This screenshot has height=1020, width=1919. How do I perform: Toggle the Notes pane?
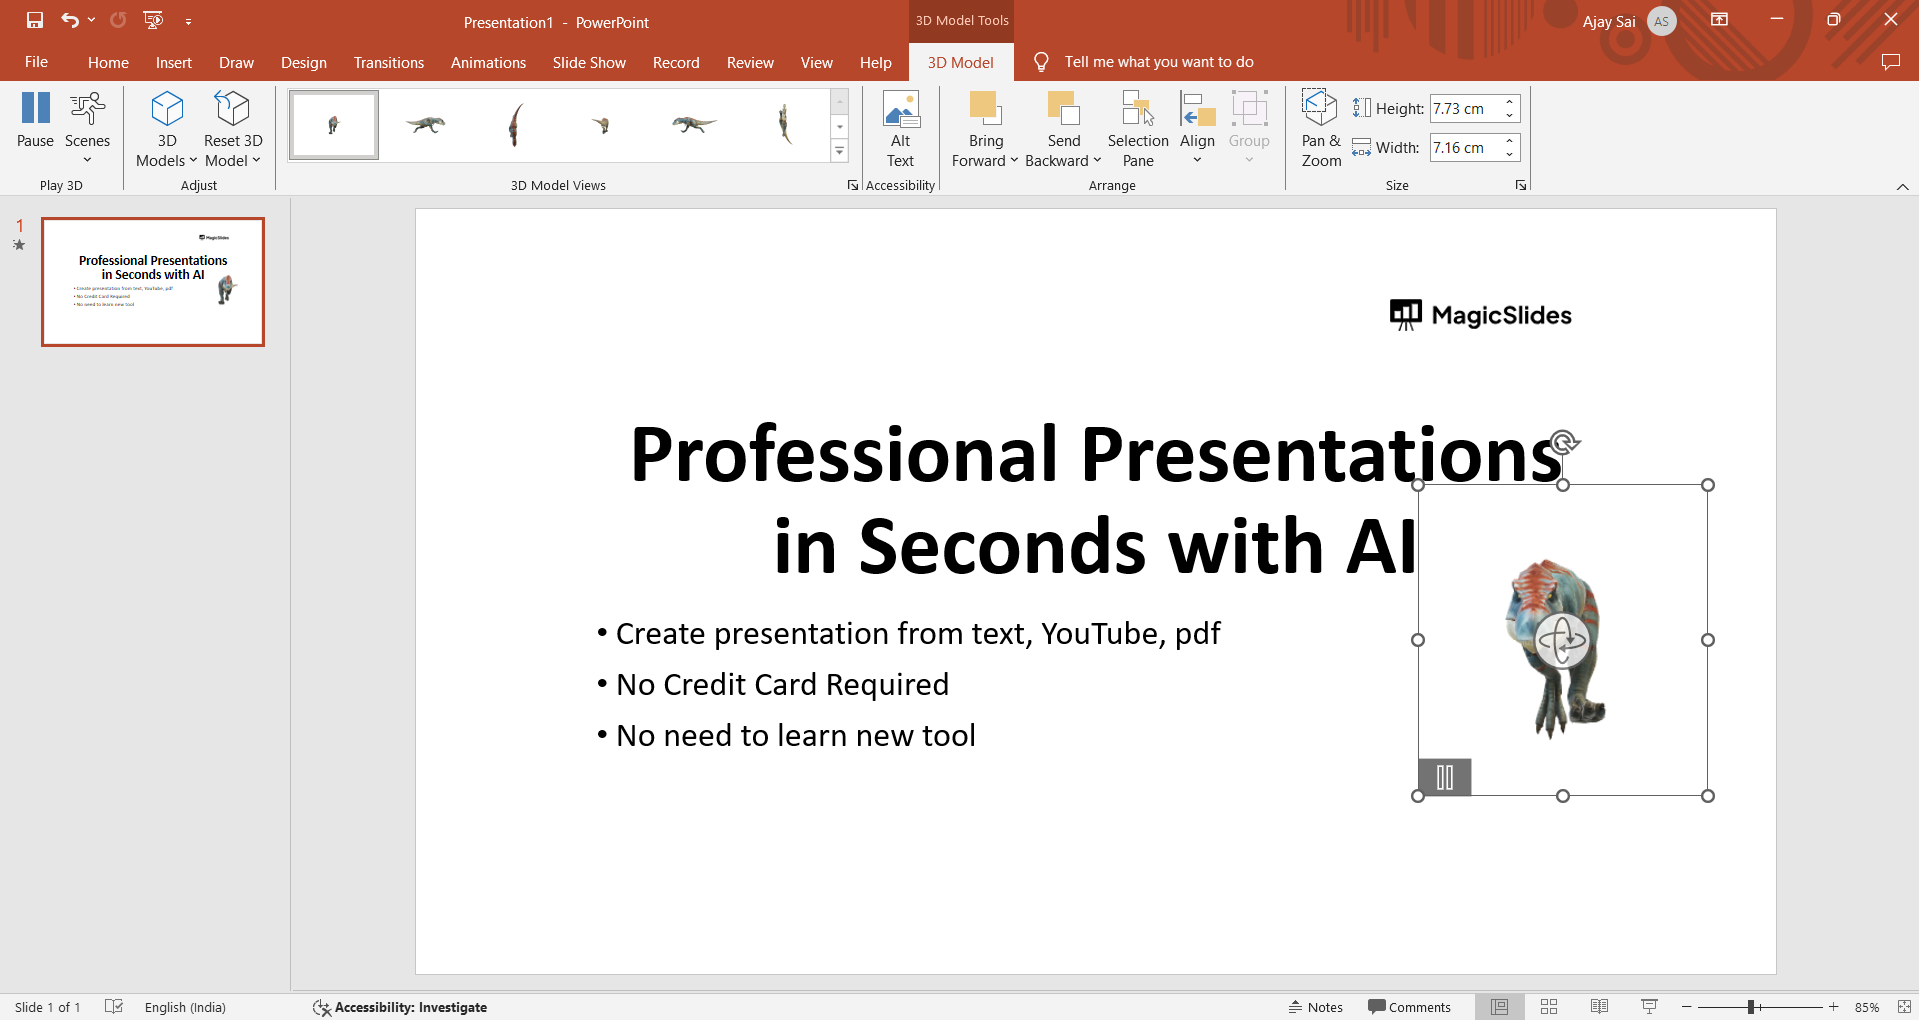click(x=1316, y=1007)
